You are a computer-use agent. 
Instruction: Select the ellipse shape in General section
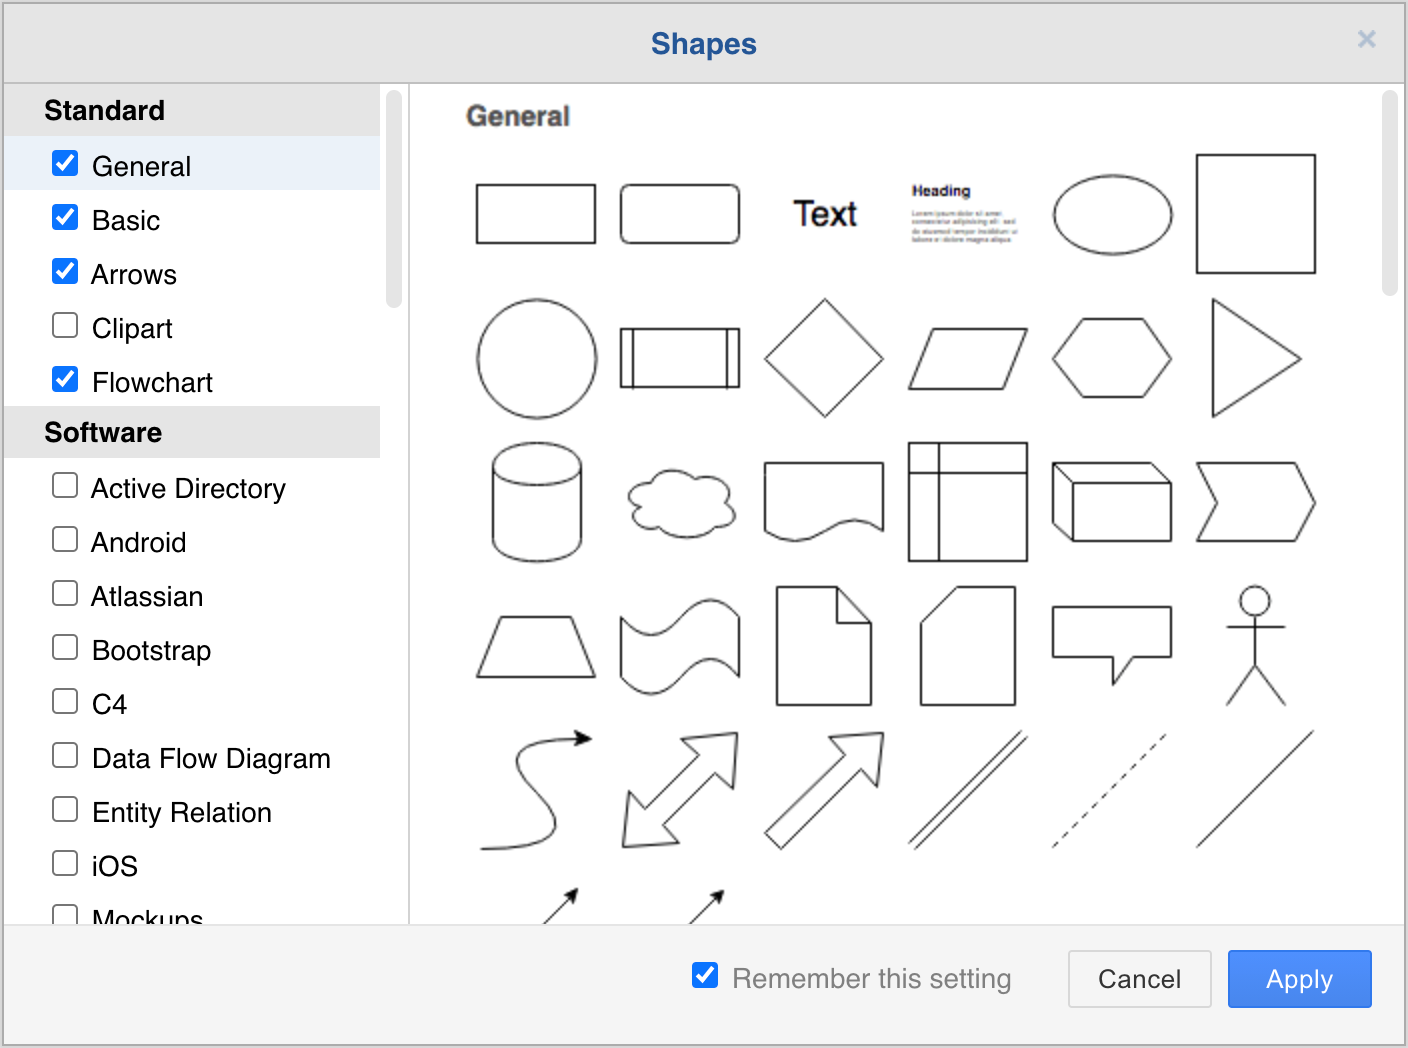tap(1112, 213)
